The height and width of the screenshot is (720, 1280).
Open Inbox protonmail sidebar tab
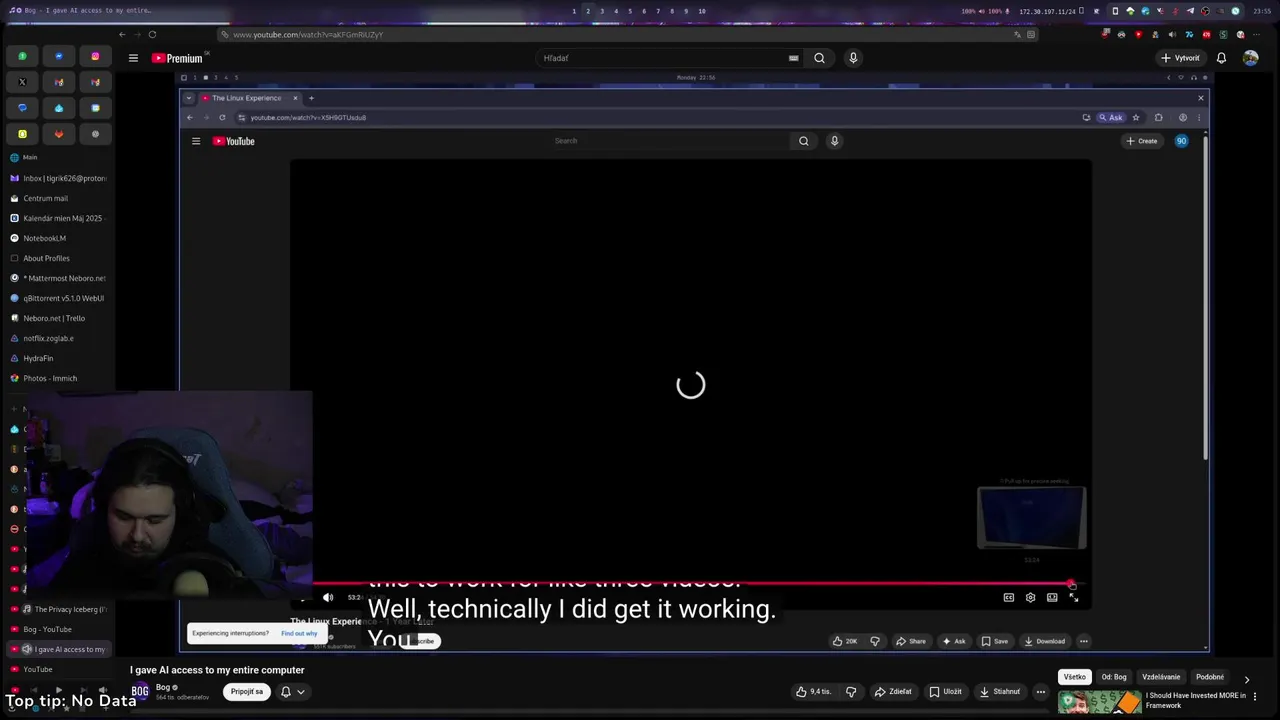tap(58, 178)
